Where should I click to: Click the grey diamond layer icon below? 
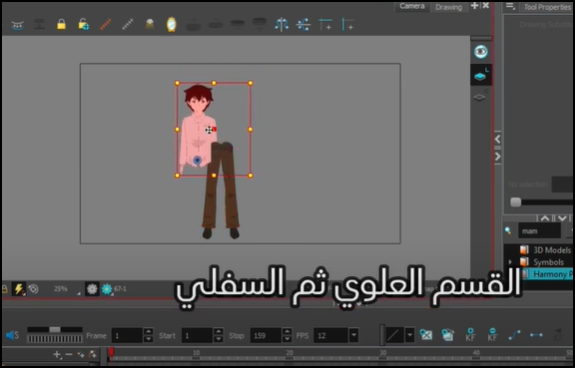click(480, 97)
